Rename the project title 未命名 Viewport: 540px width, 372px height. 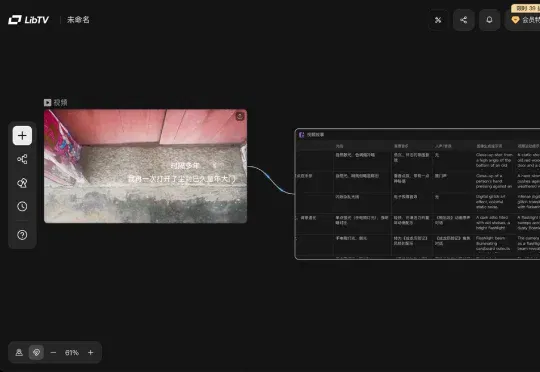pos(78,20)
